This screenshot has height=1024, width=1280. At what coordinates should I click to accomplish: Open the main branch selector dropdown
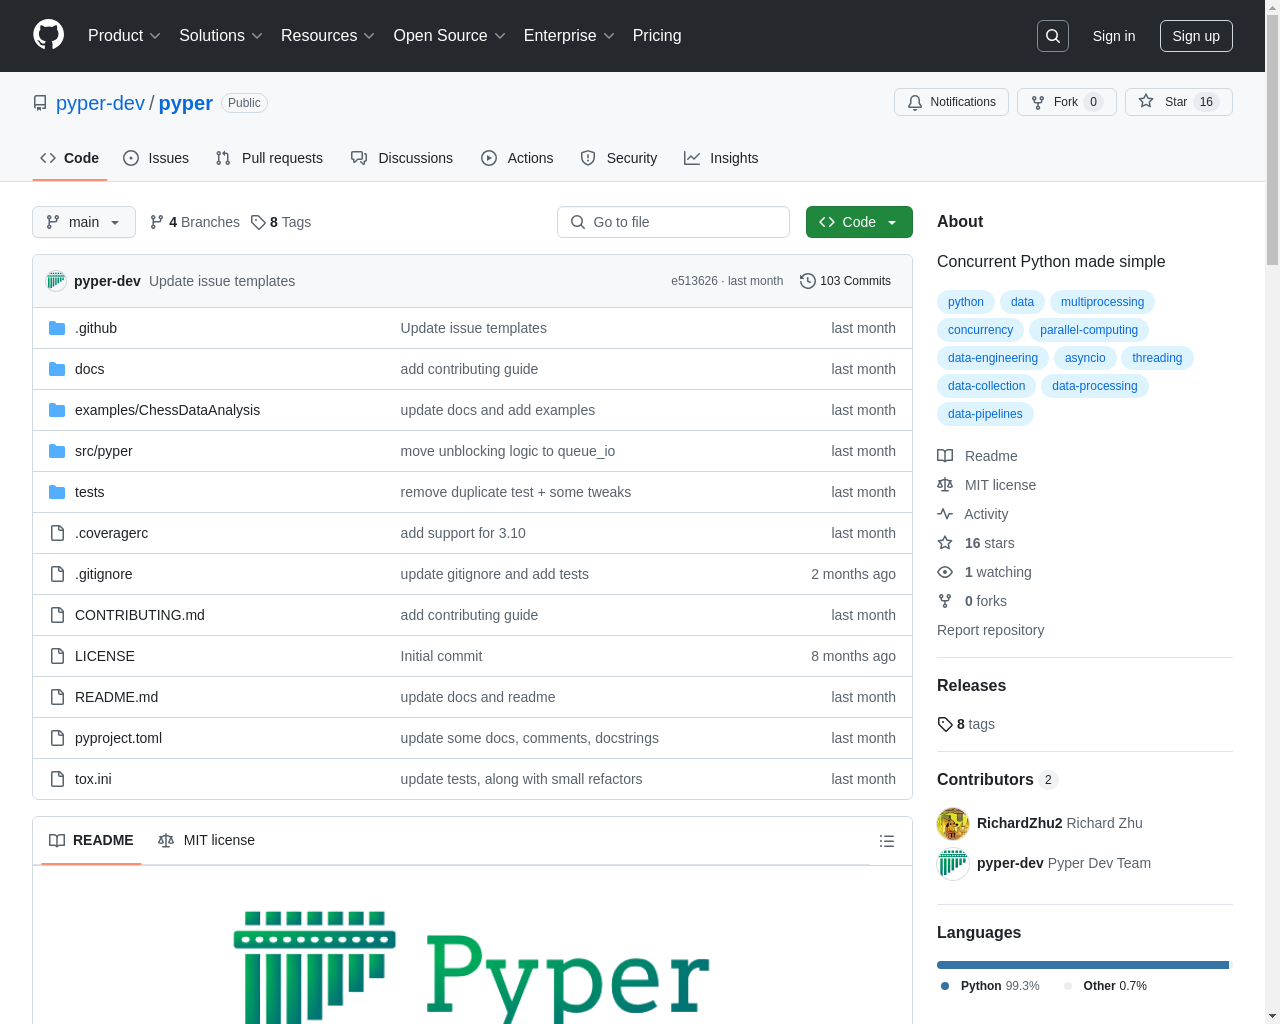[x=84, y=222]
